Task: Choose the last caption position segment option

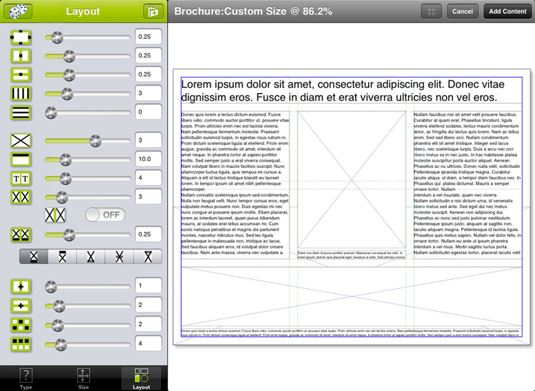Action: point(148,257)
